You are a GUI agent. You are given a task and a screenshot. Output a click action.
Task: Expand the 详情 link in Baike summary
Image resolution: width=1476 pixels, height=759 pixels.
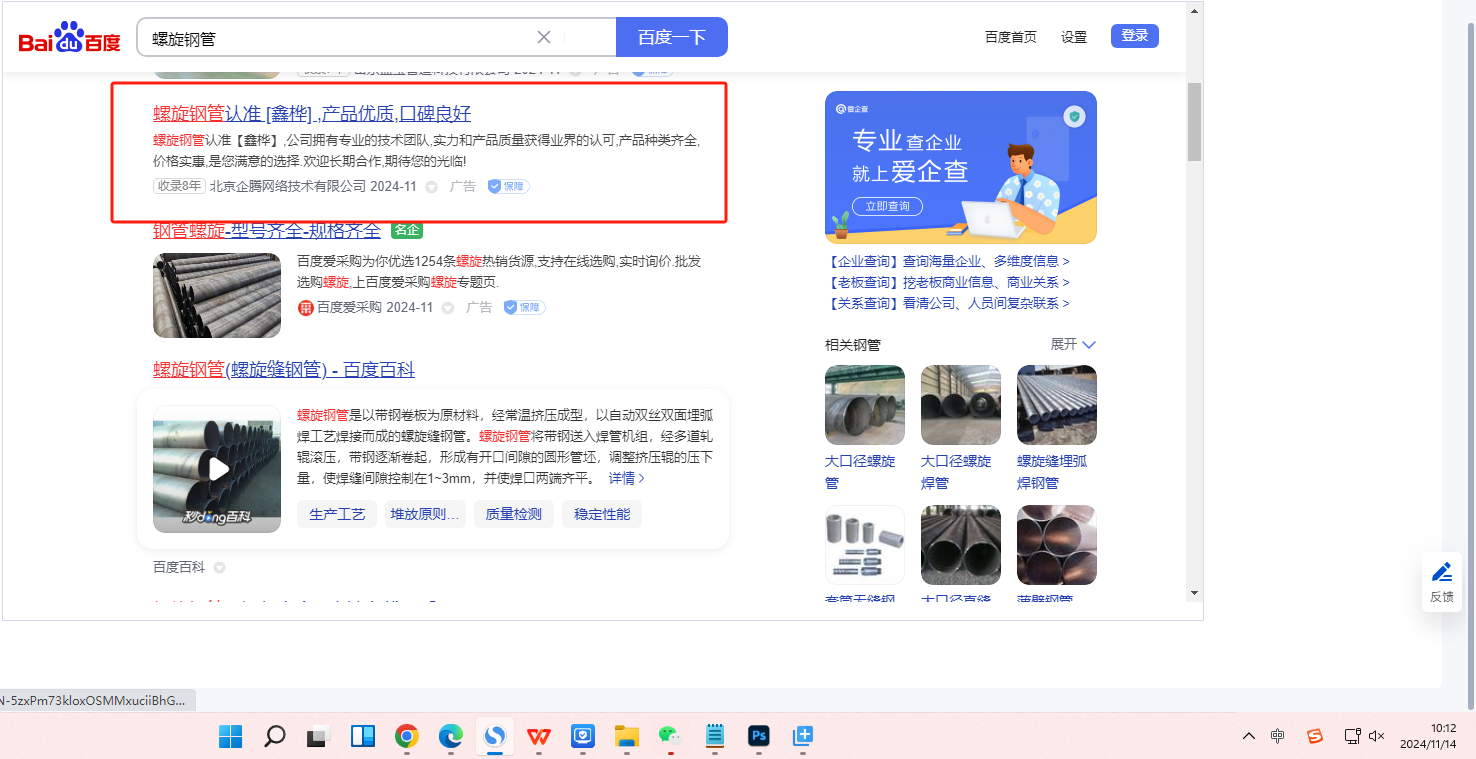(627, 478)
